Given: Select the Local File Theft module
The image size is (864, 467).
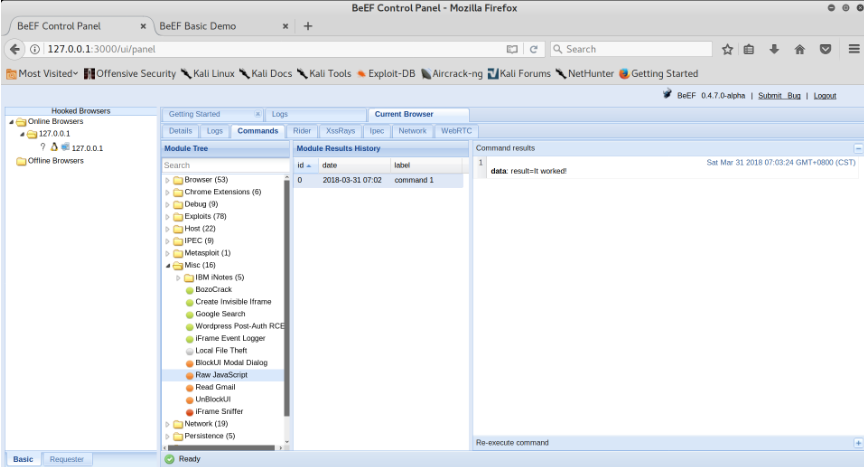Looking at the screenshot, I should [x=221, y=351].
